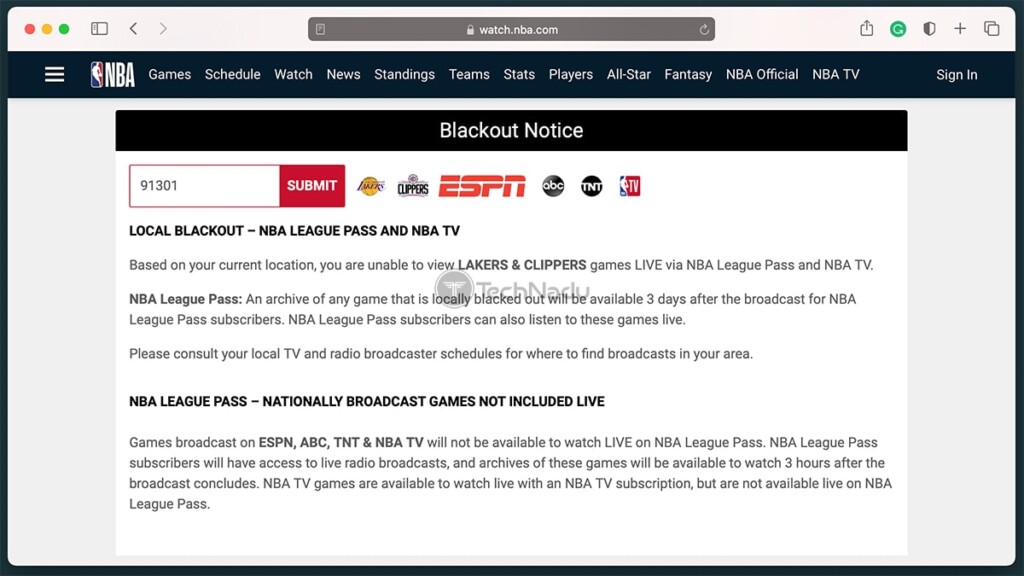Click the Lakers team logo
The height and width of the screenshot is (576, 1024).
371,186
